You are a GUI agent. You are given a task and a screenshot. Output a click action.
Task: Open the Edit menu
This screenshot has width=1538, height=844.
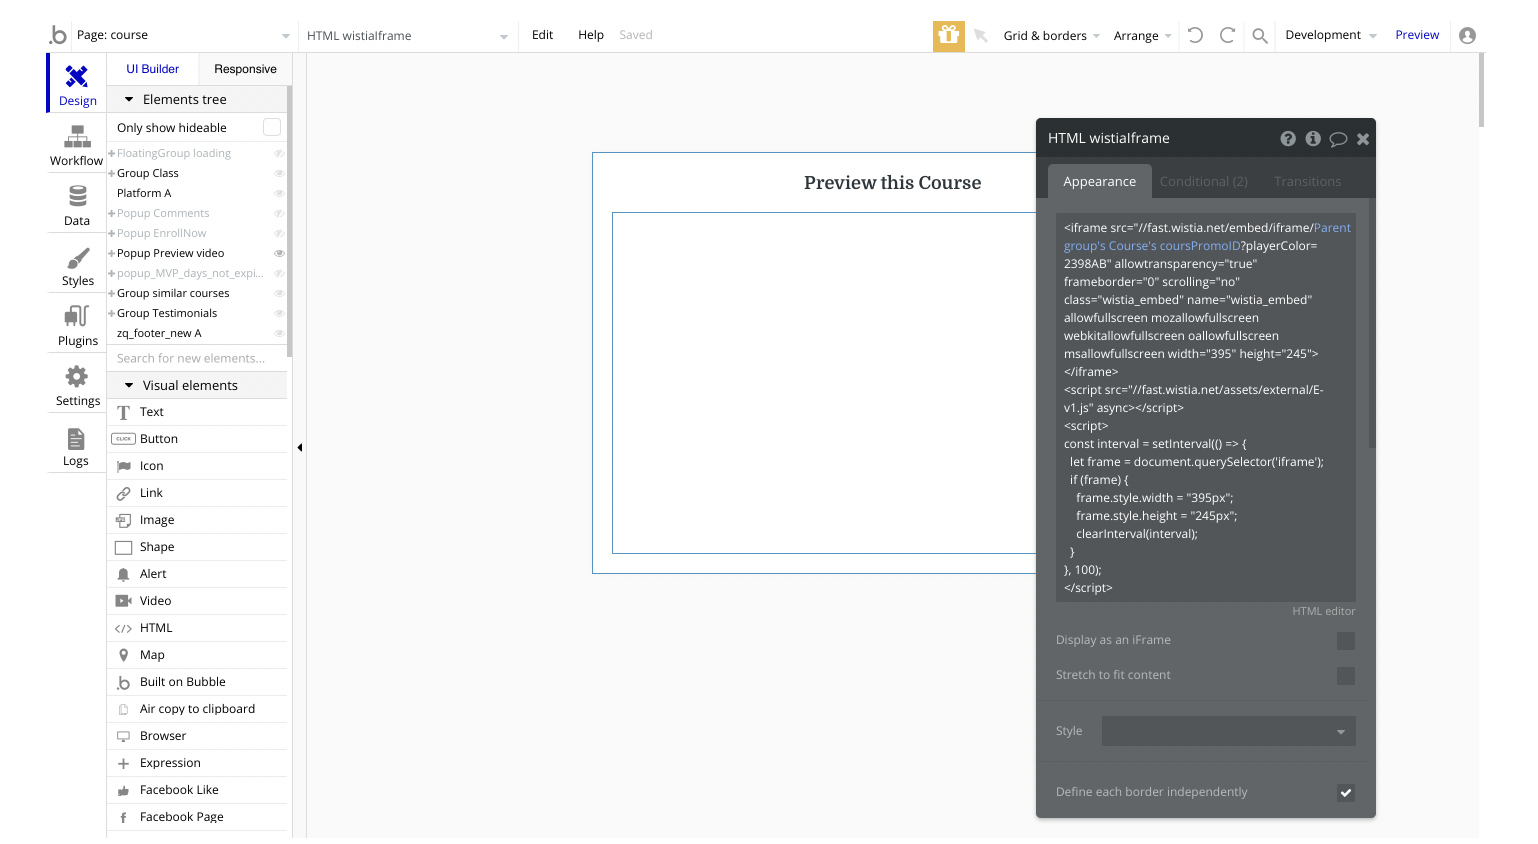(542, 35)
